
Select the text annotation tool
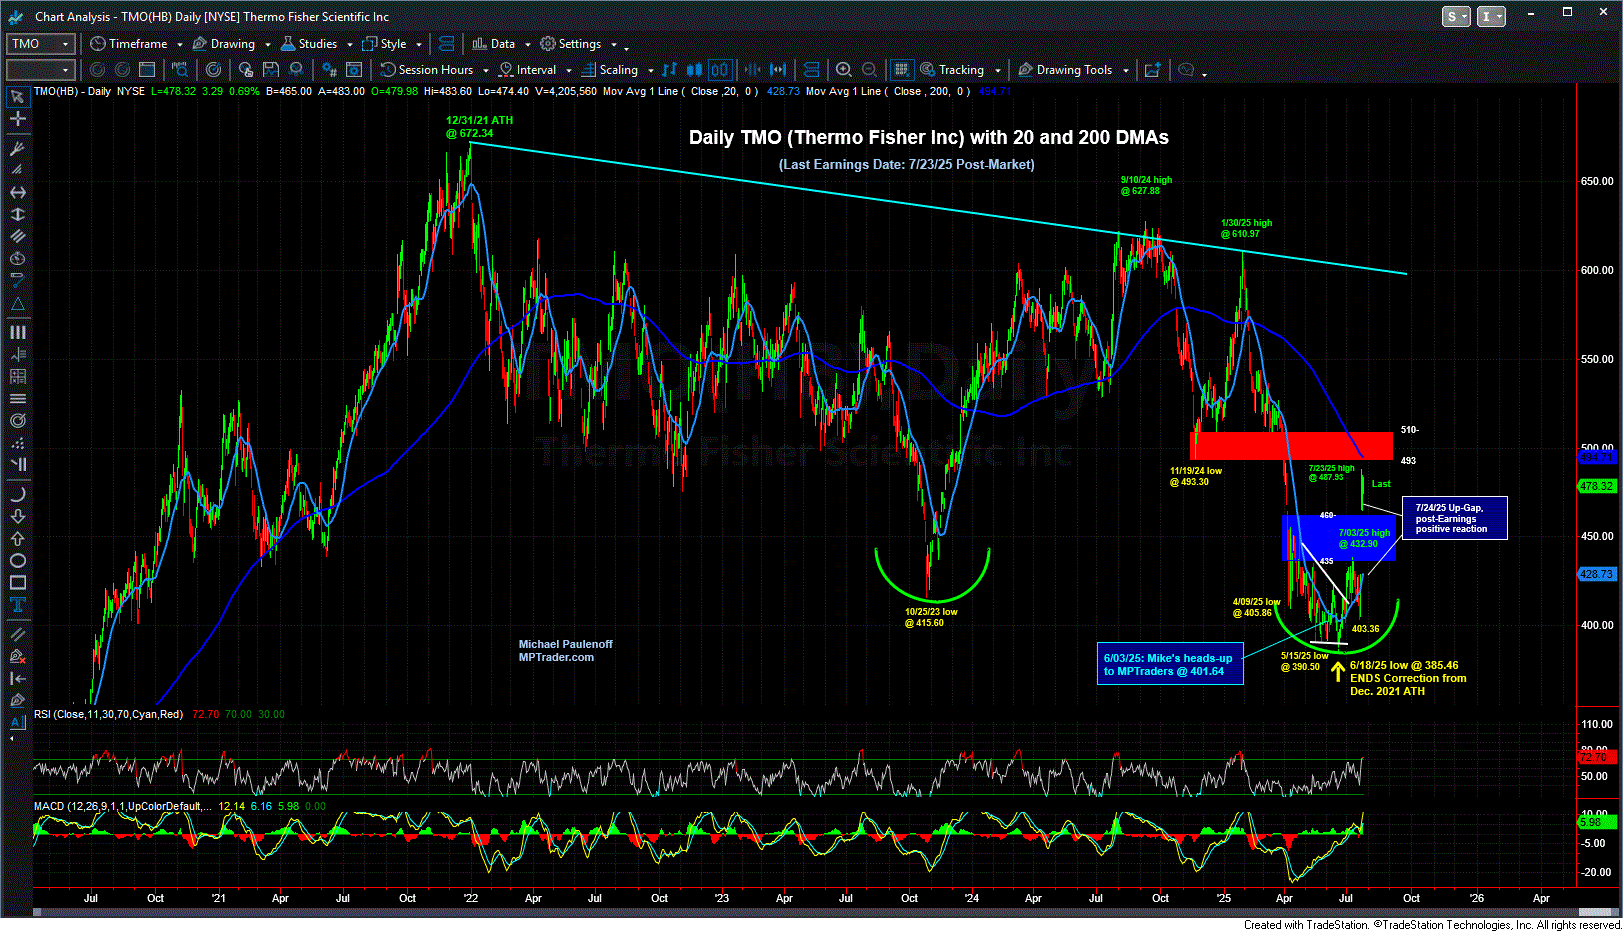(x=17, y=604)
